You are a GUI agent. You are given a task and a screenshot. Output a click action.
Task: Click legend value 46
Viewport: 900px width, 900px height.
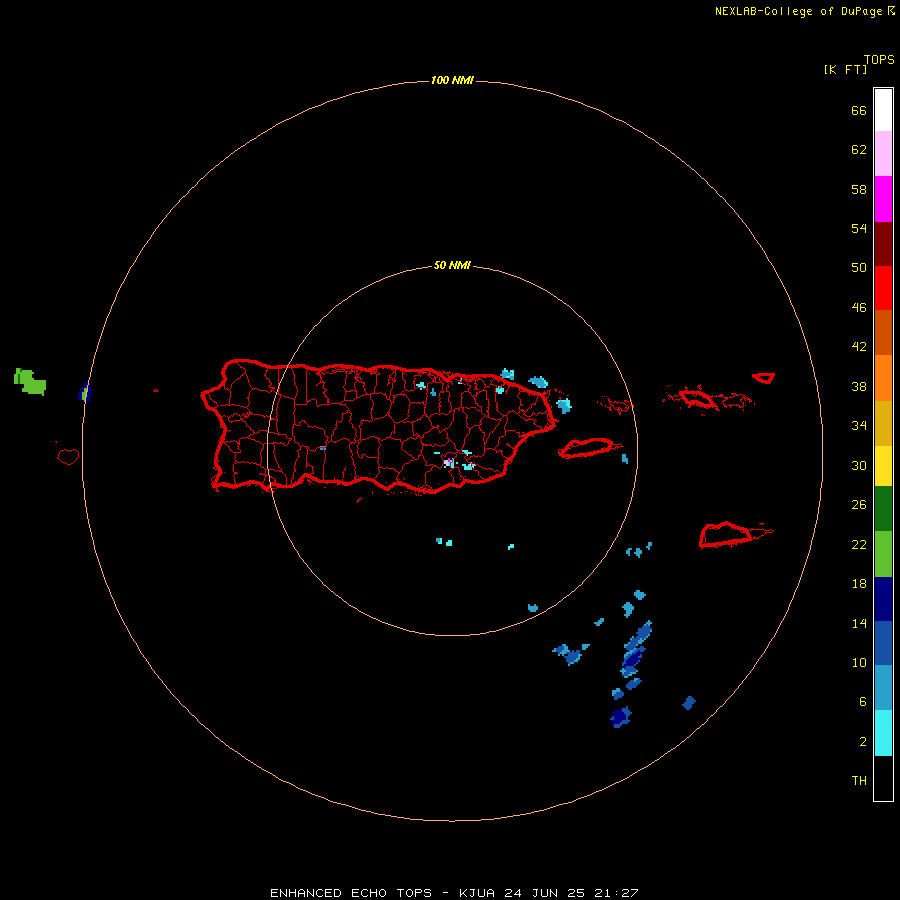tap(859, 307)
